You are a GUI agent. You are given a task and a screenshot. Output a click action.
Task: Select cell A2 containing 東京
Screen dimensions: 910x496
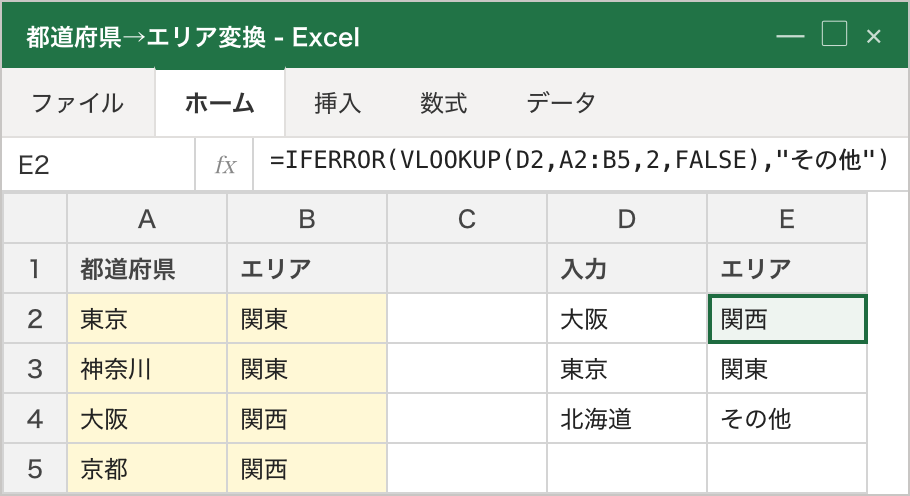(x=147, y=318)
